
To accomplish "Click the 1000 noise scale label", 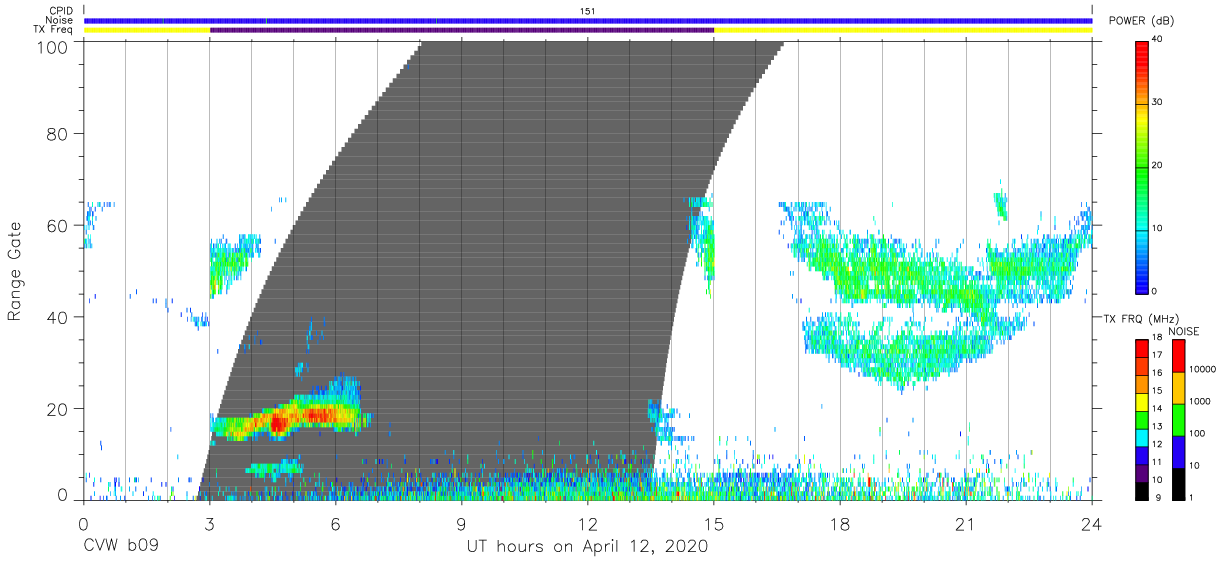I will coord(1199,401).
